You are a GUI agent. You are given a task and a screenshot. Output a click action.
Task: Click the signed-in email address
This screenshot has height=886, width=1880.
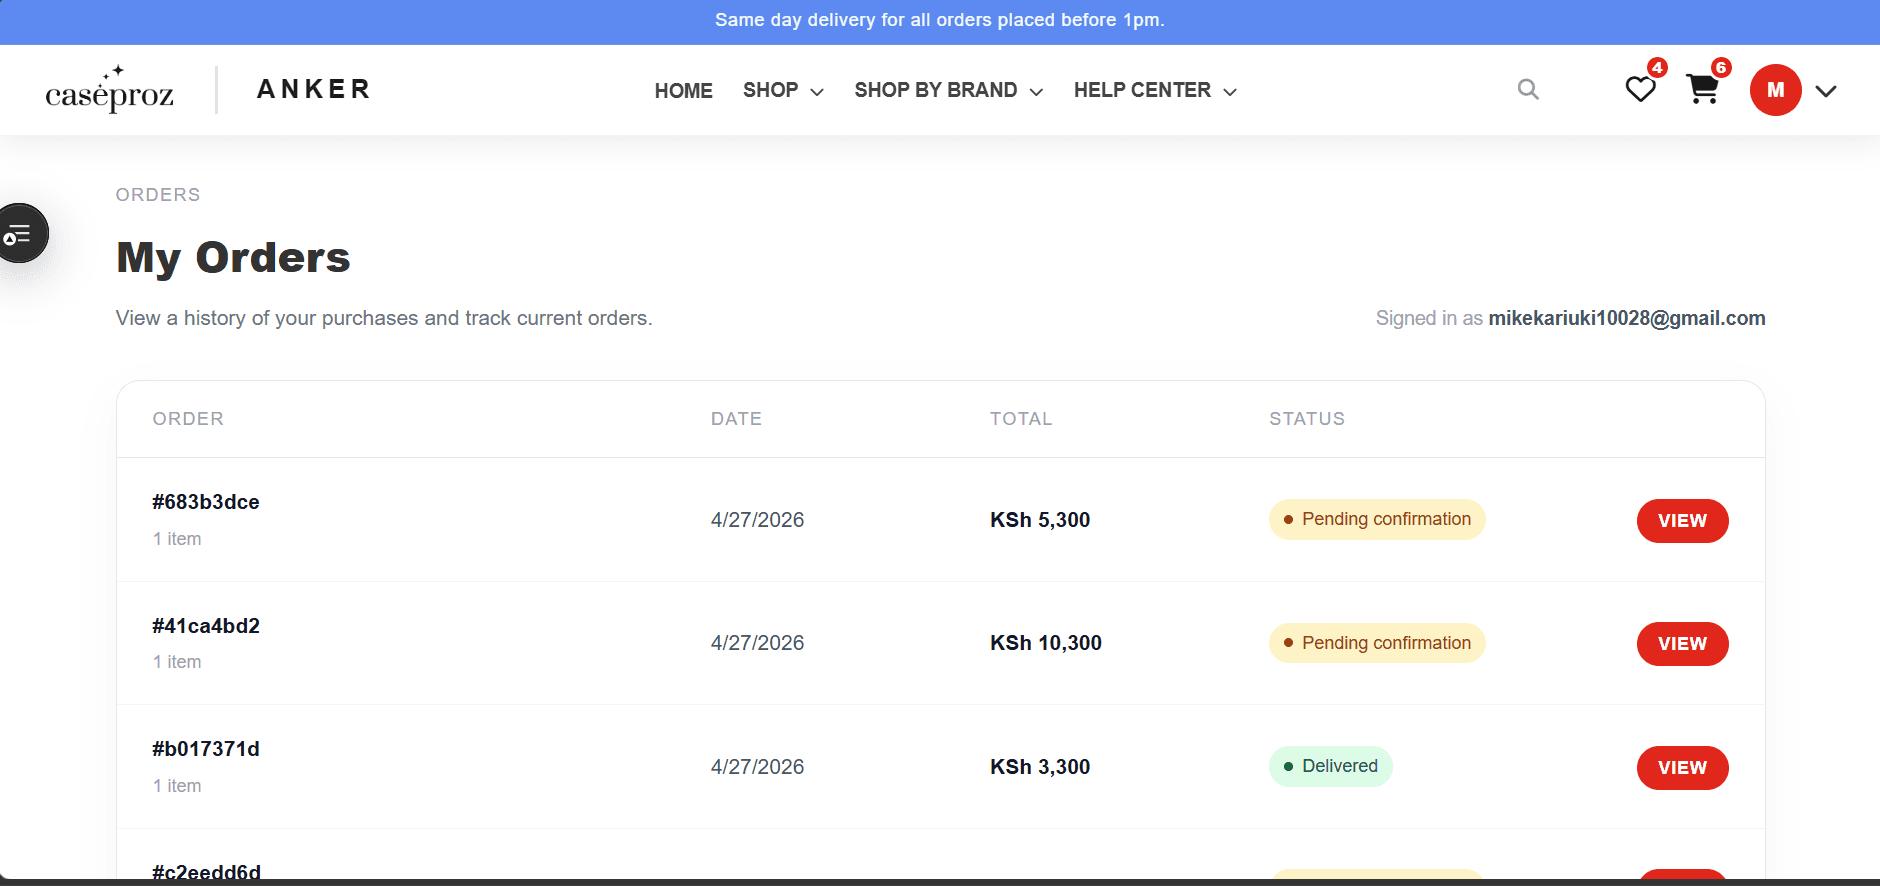(1627, 318)
